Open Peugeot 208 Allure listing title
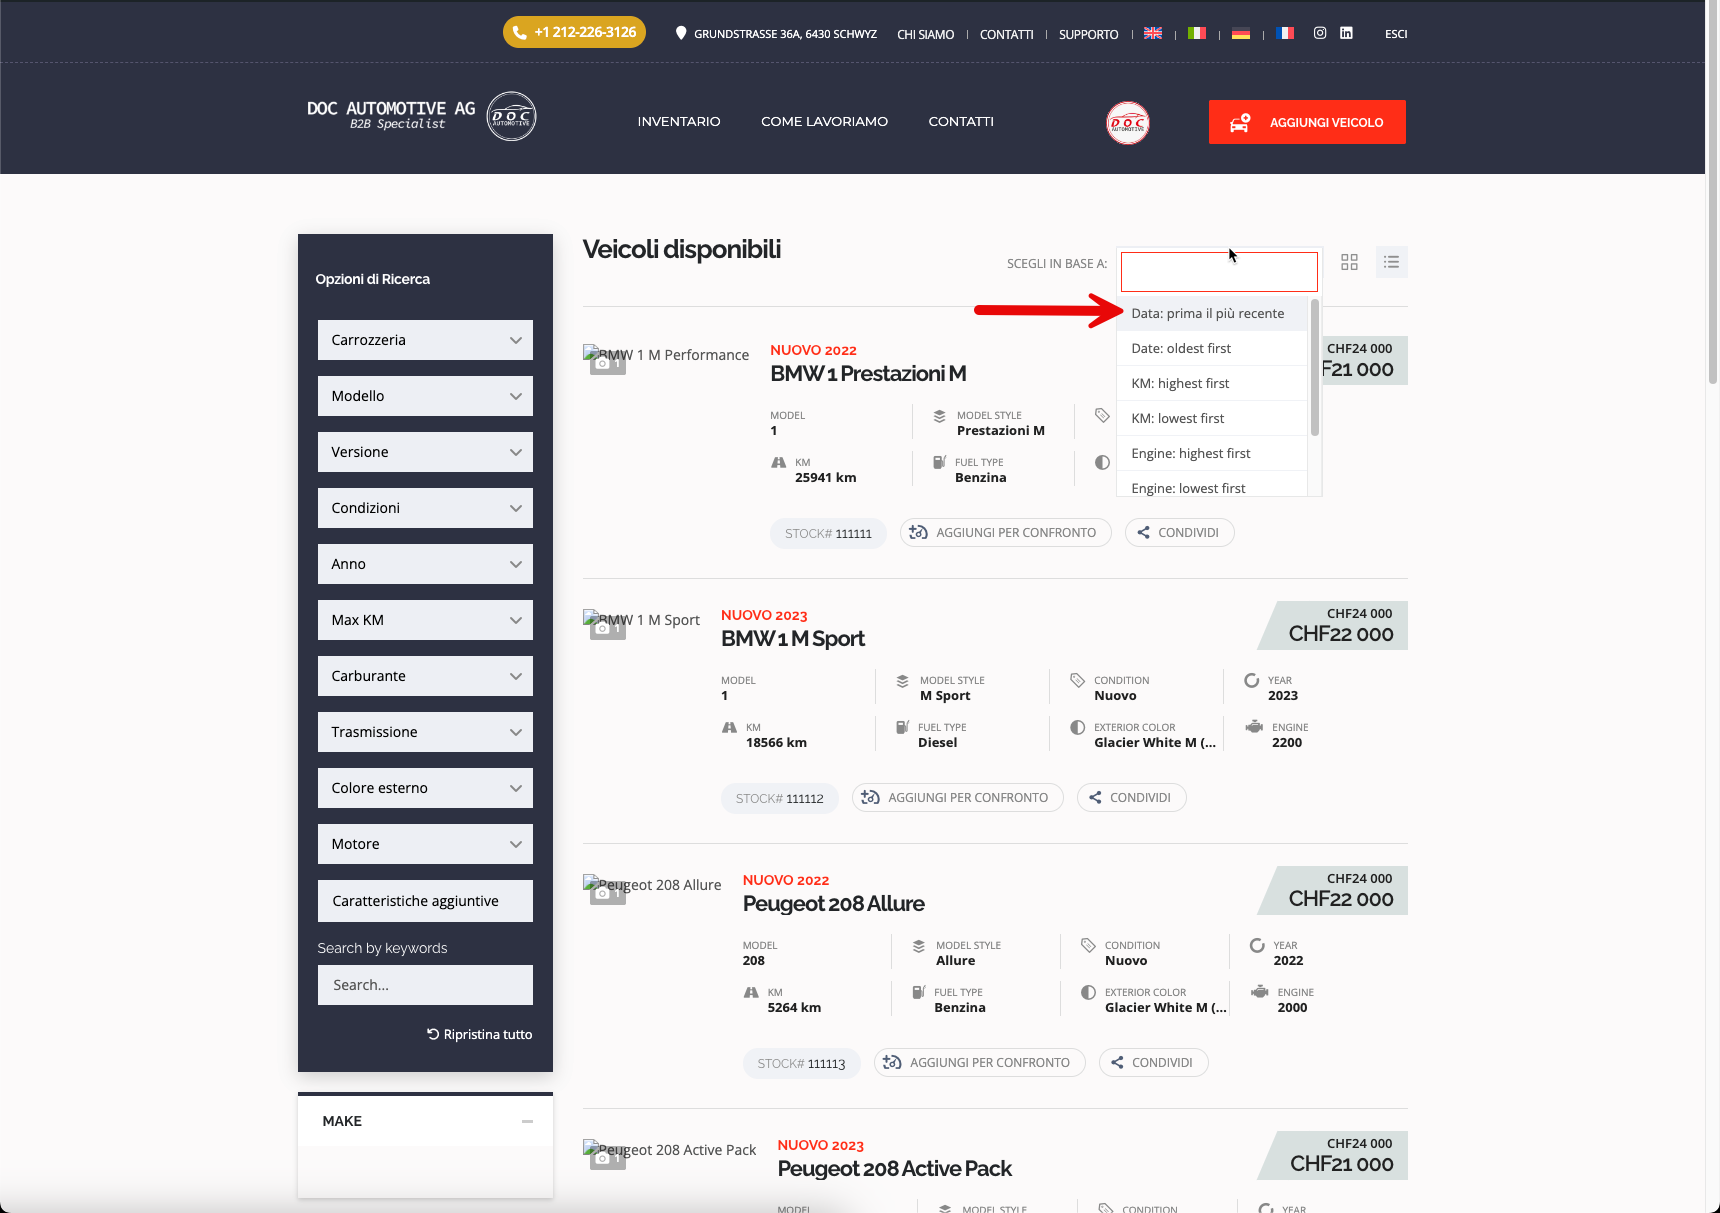This screenshot has height=1213, width=1720. click(834, 904)
